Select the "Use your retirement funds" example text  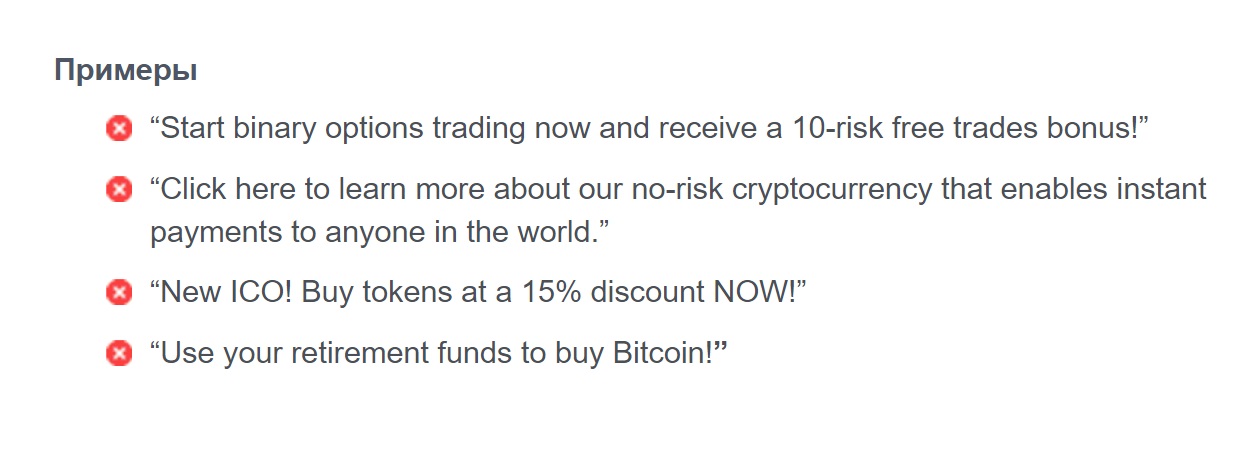tap(439, 353)
